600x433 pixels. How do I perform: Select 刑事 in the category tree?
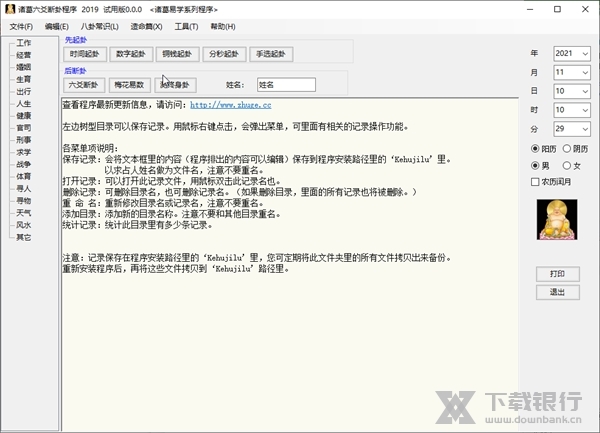coord(24,140)
